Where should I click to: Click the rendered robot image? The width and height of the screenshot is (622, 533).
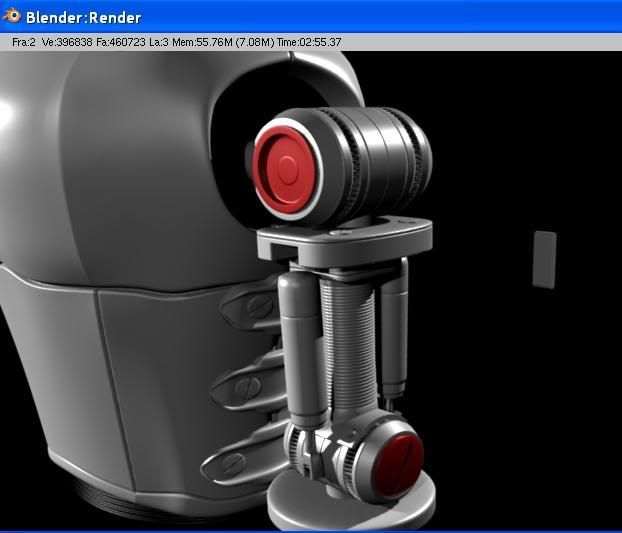[x=311, y=291]
